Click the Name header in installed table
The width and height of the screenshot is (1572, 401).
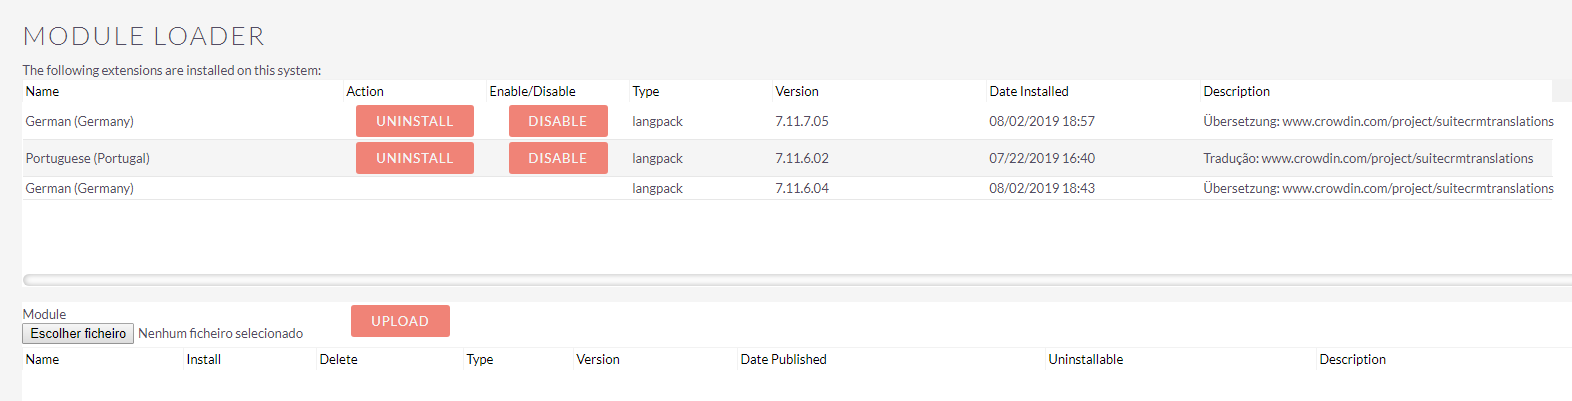point(42,91)
